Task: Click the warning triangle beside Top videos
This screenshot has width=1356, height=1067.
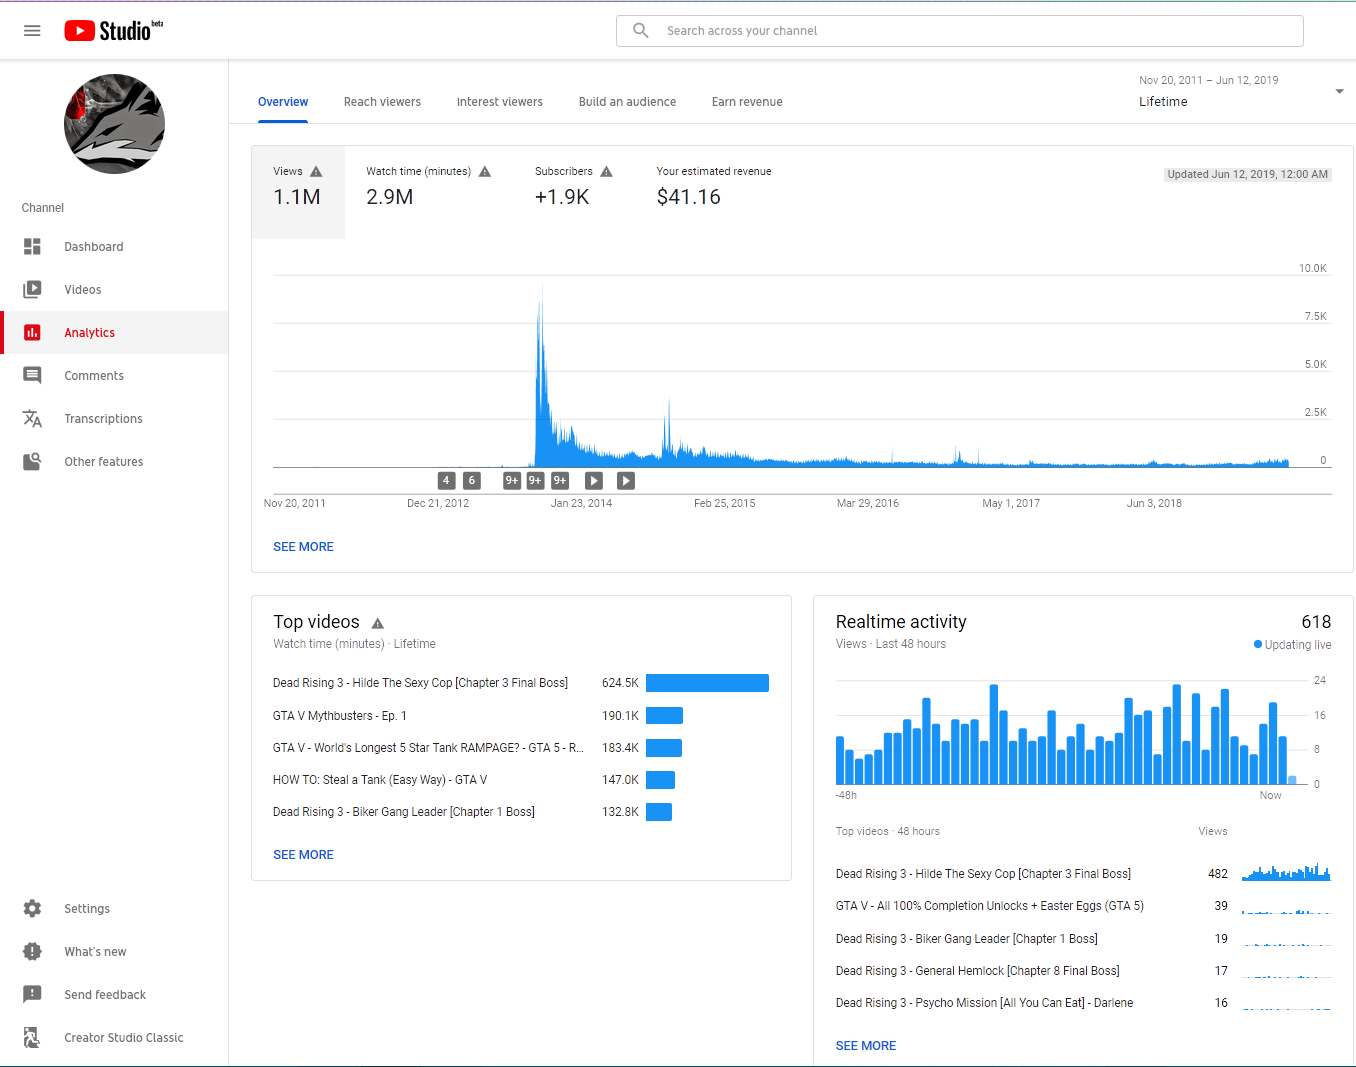Action: 378,623
